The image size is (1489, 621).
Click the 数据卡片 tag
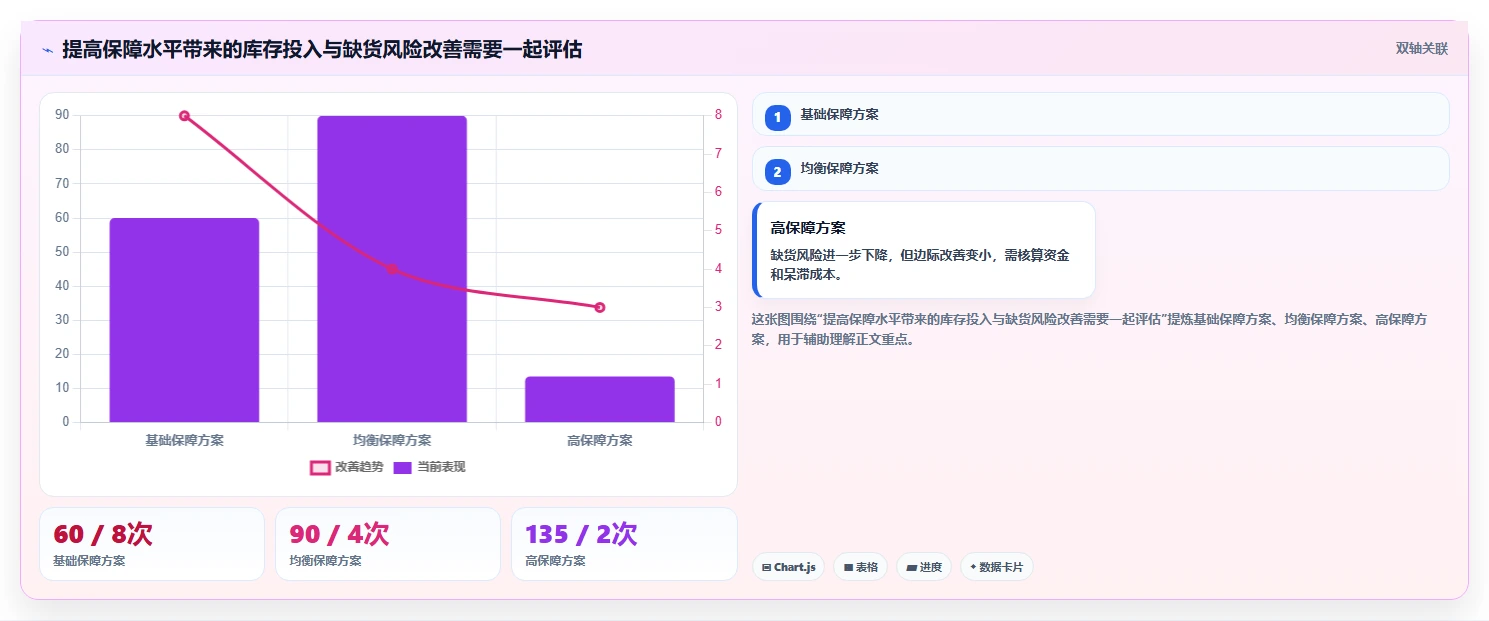[x=996, y=567]
